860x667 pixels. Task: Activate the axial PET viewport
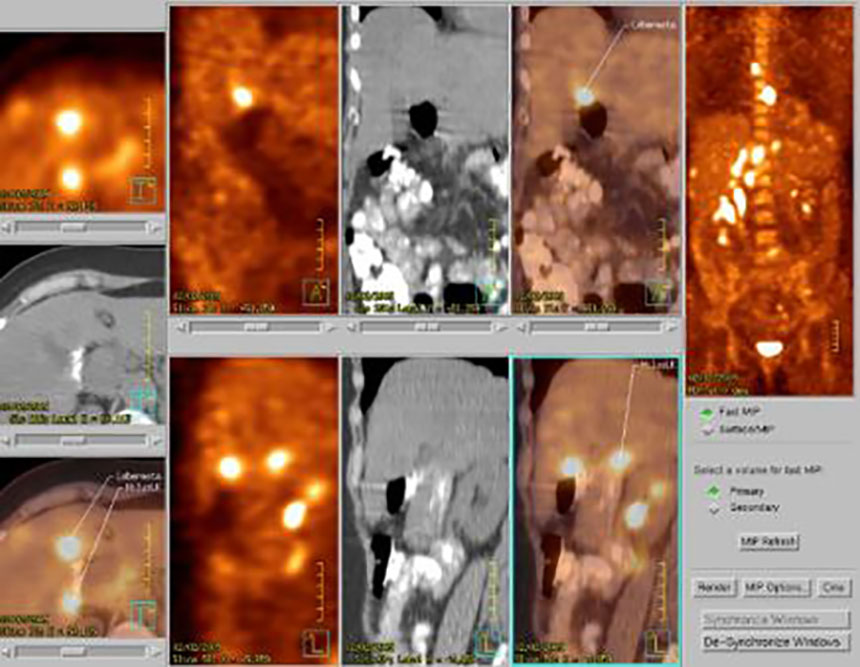82,122
